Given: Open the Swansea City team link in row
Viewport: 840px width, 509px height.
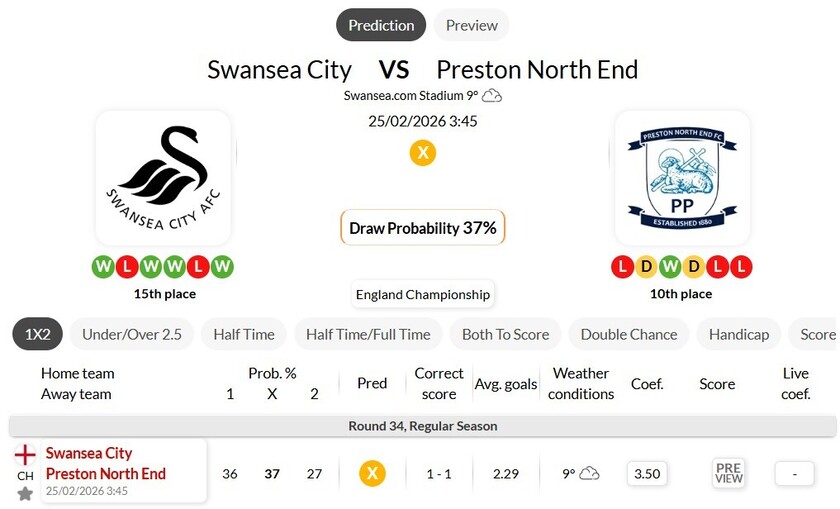Looking at the screenshot, I should [x=89, y=453].
